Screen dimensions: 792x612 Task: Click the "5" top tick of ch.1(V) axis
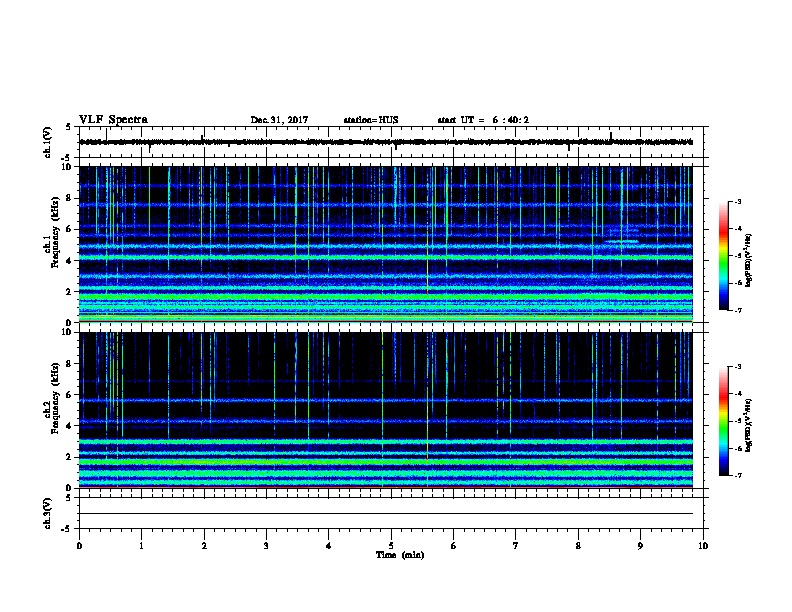69,127
